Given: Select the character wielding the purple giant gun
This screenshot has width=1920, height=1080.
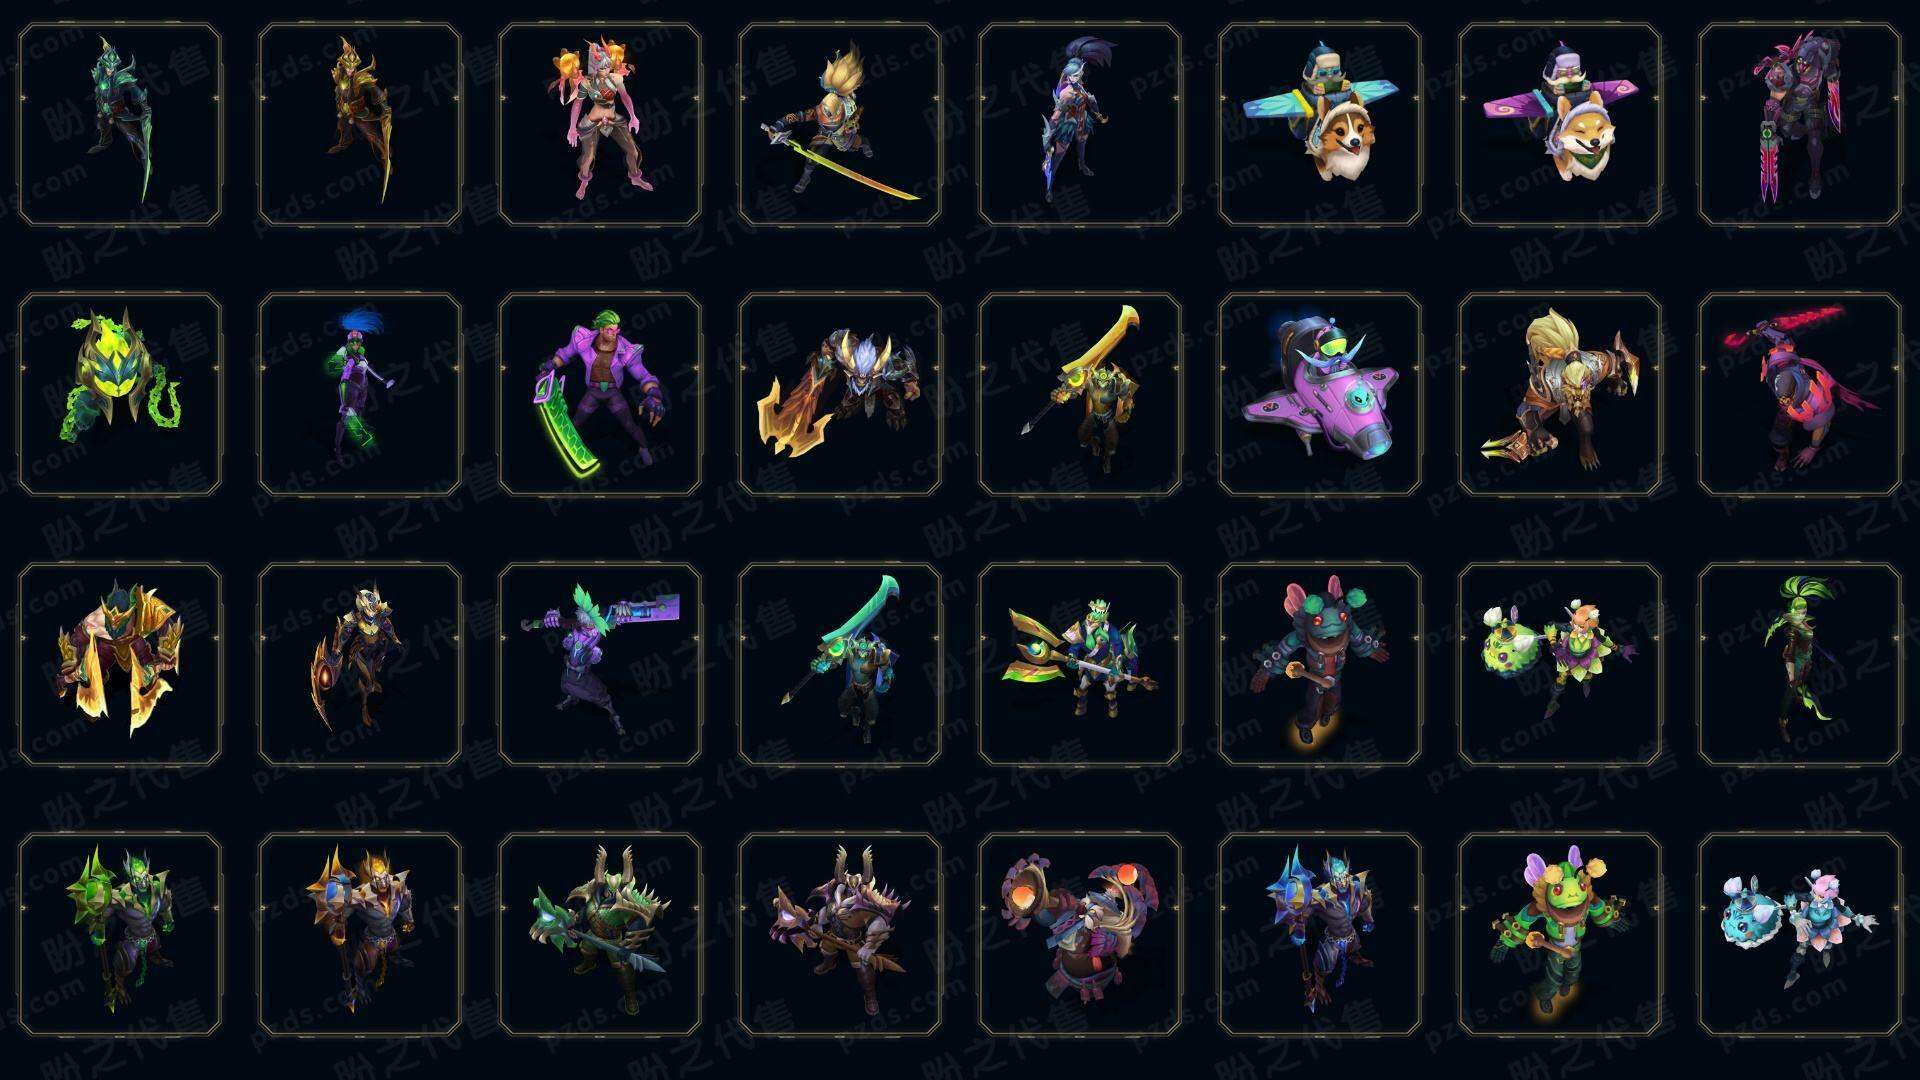Looking at the screenshot, I should click(x=600, y=664).
